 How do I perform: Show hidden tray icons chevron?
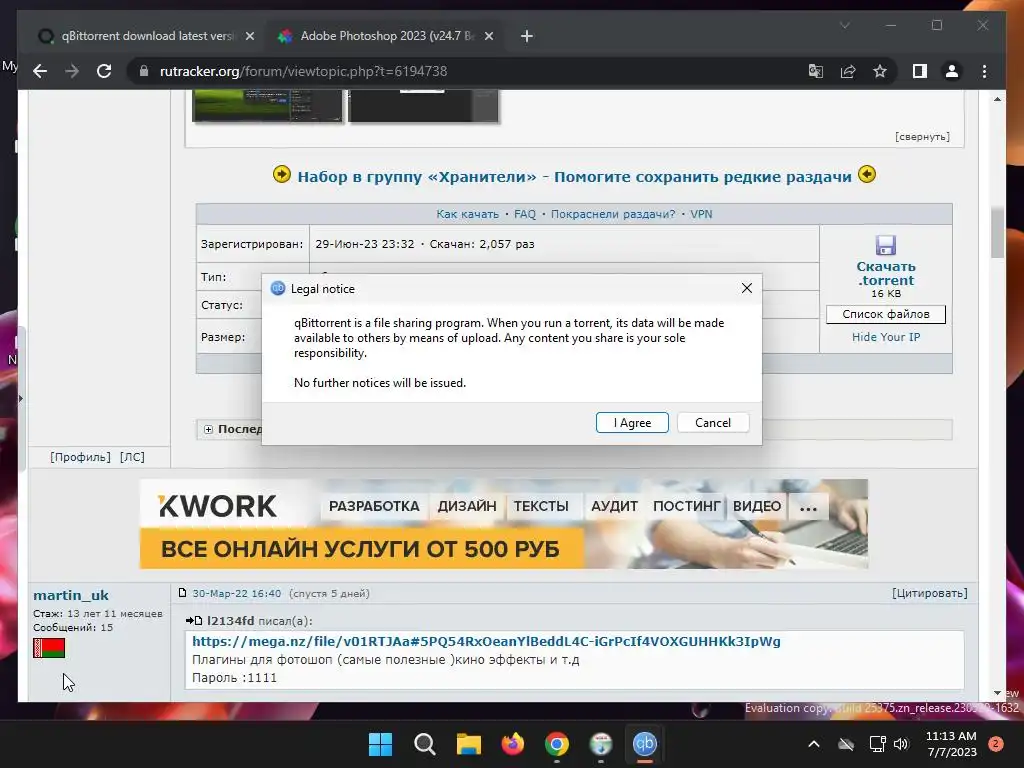click(814, 744)
